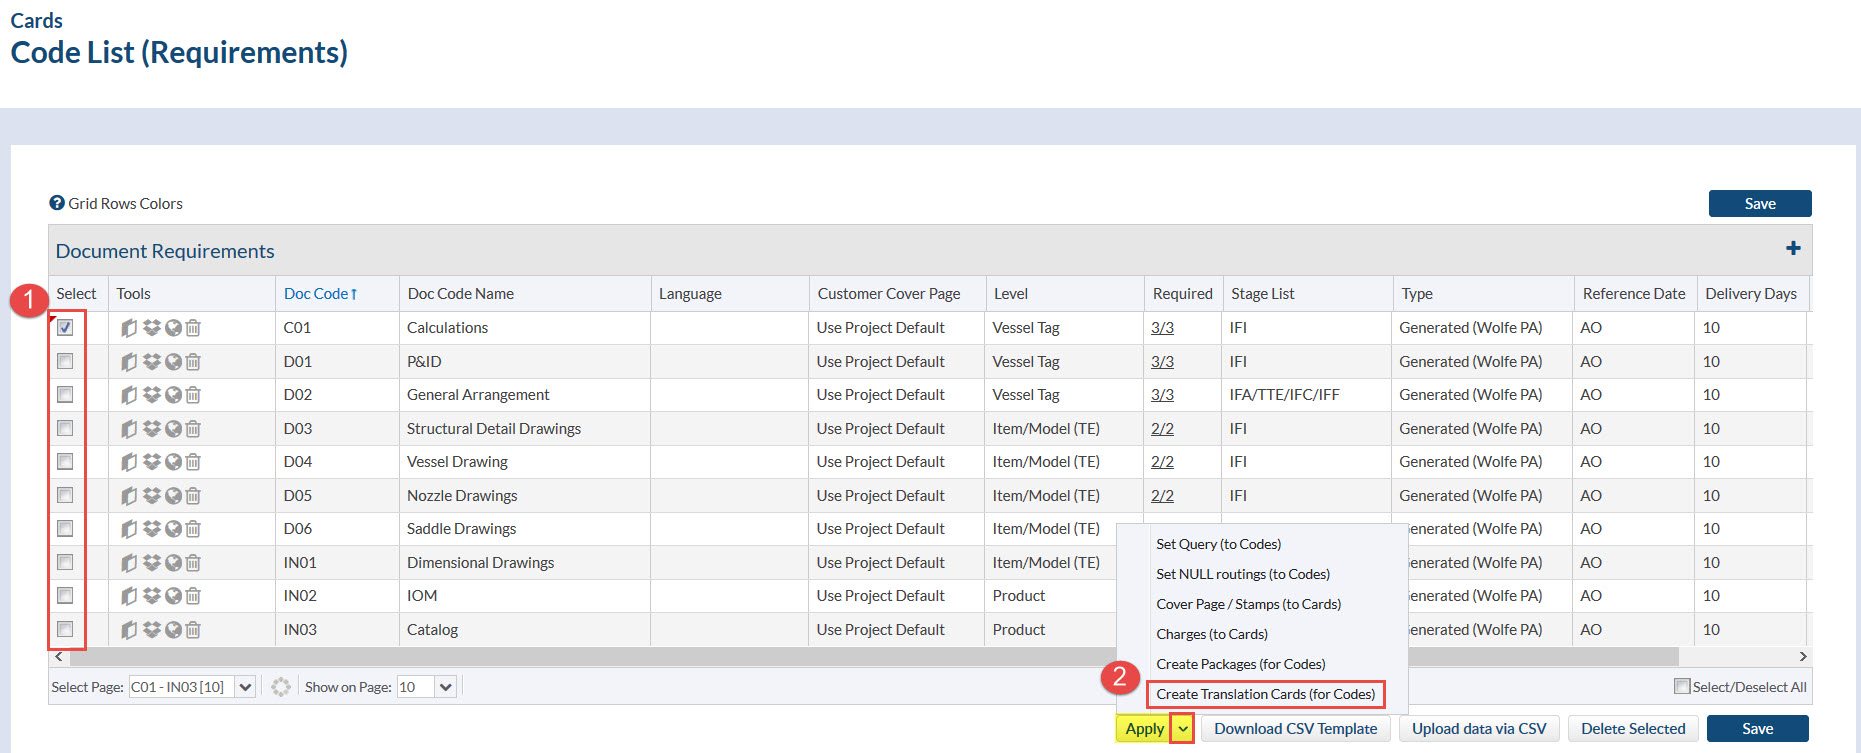Click the globe icon for D01
1861x753 pixels.
173,362
